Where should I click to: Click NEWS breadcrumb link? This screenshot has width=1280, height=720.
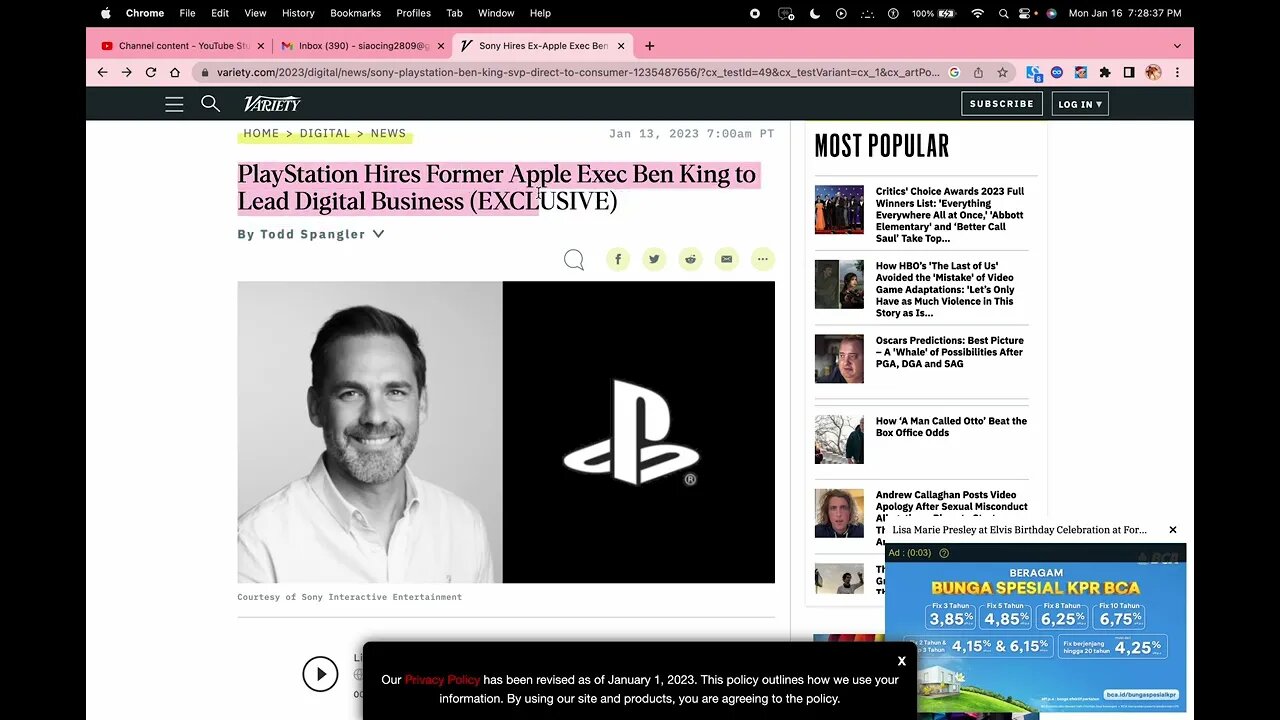(388, 133)
